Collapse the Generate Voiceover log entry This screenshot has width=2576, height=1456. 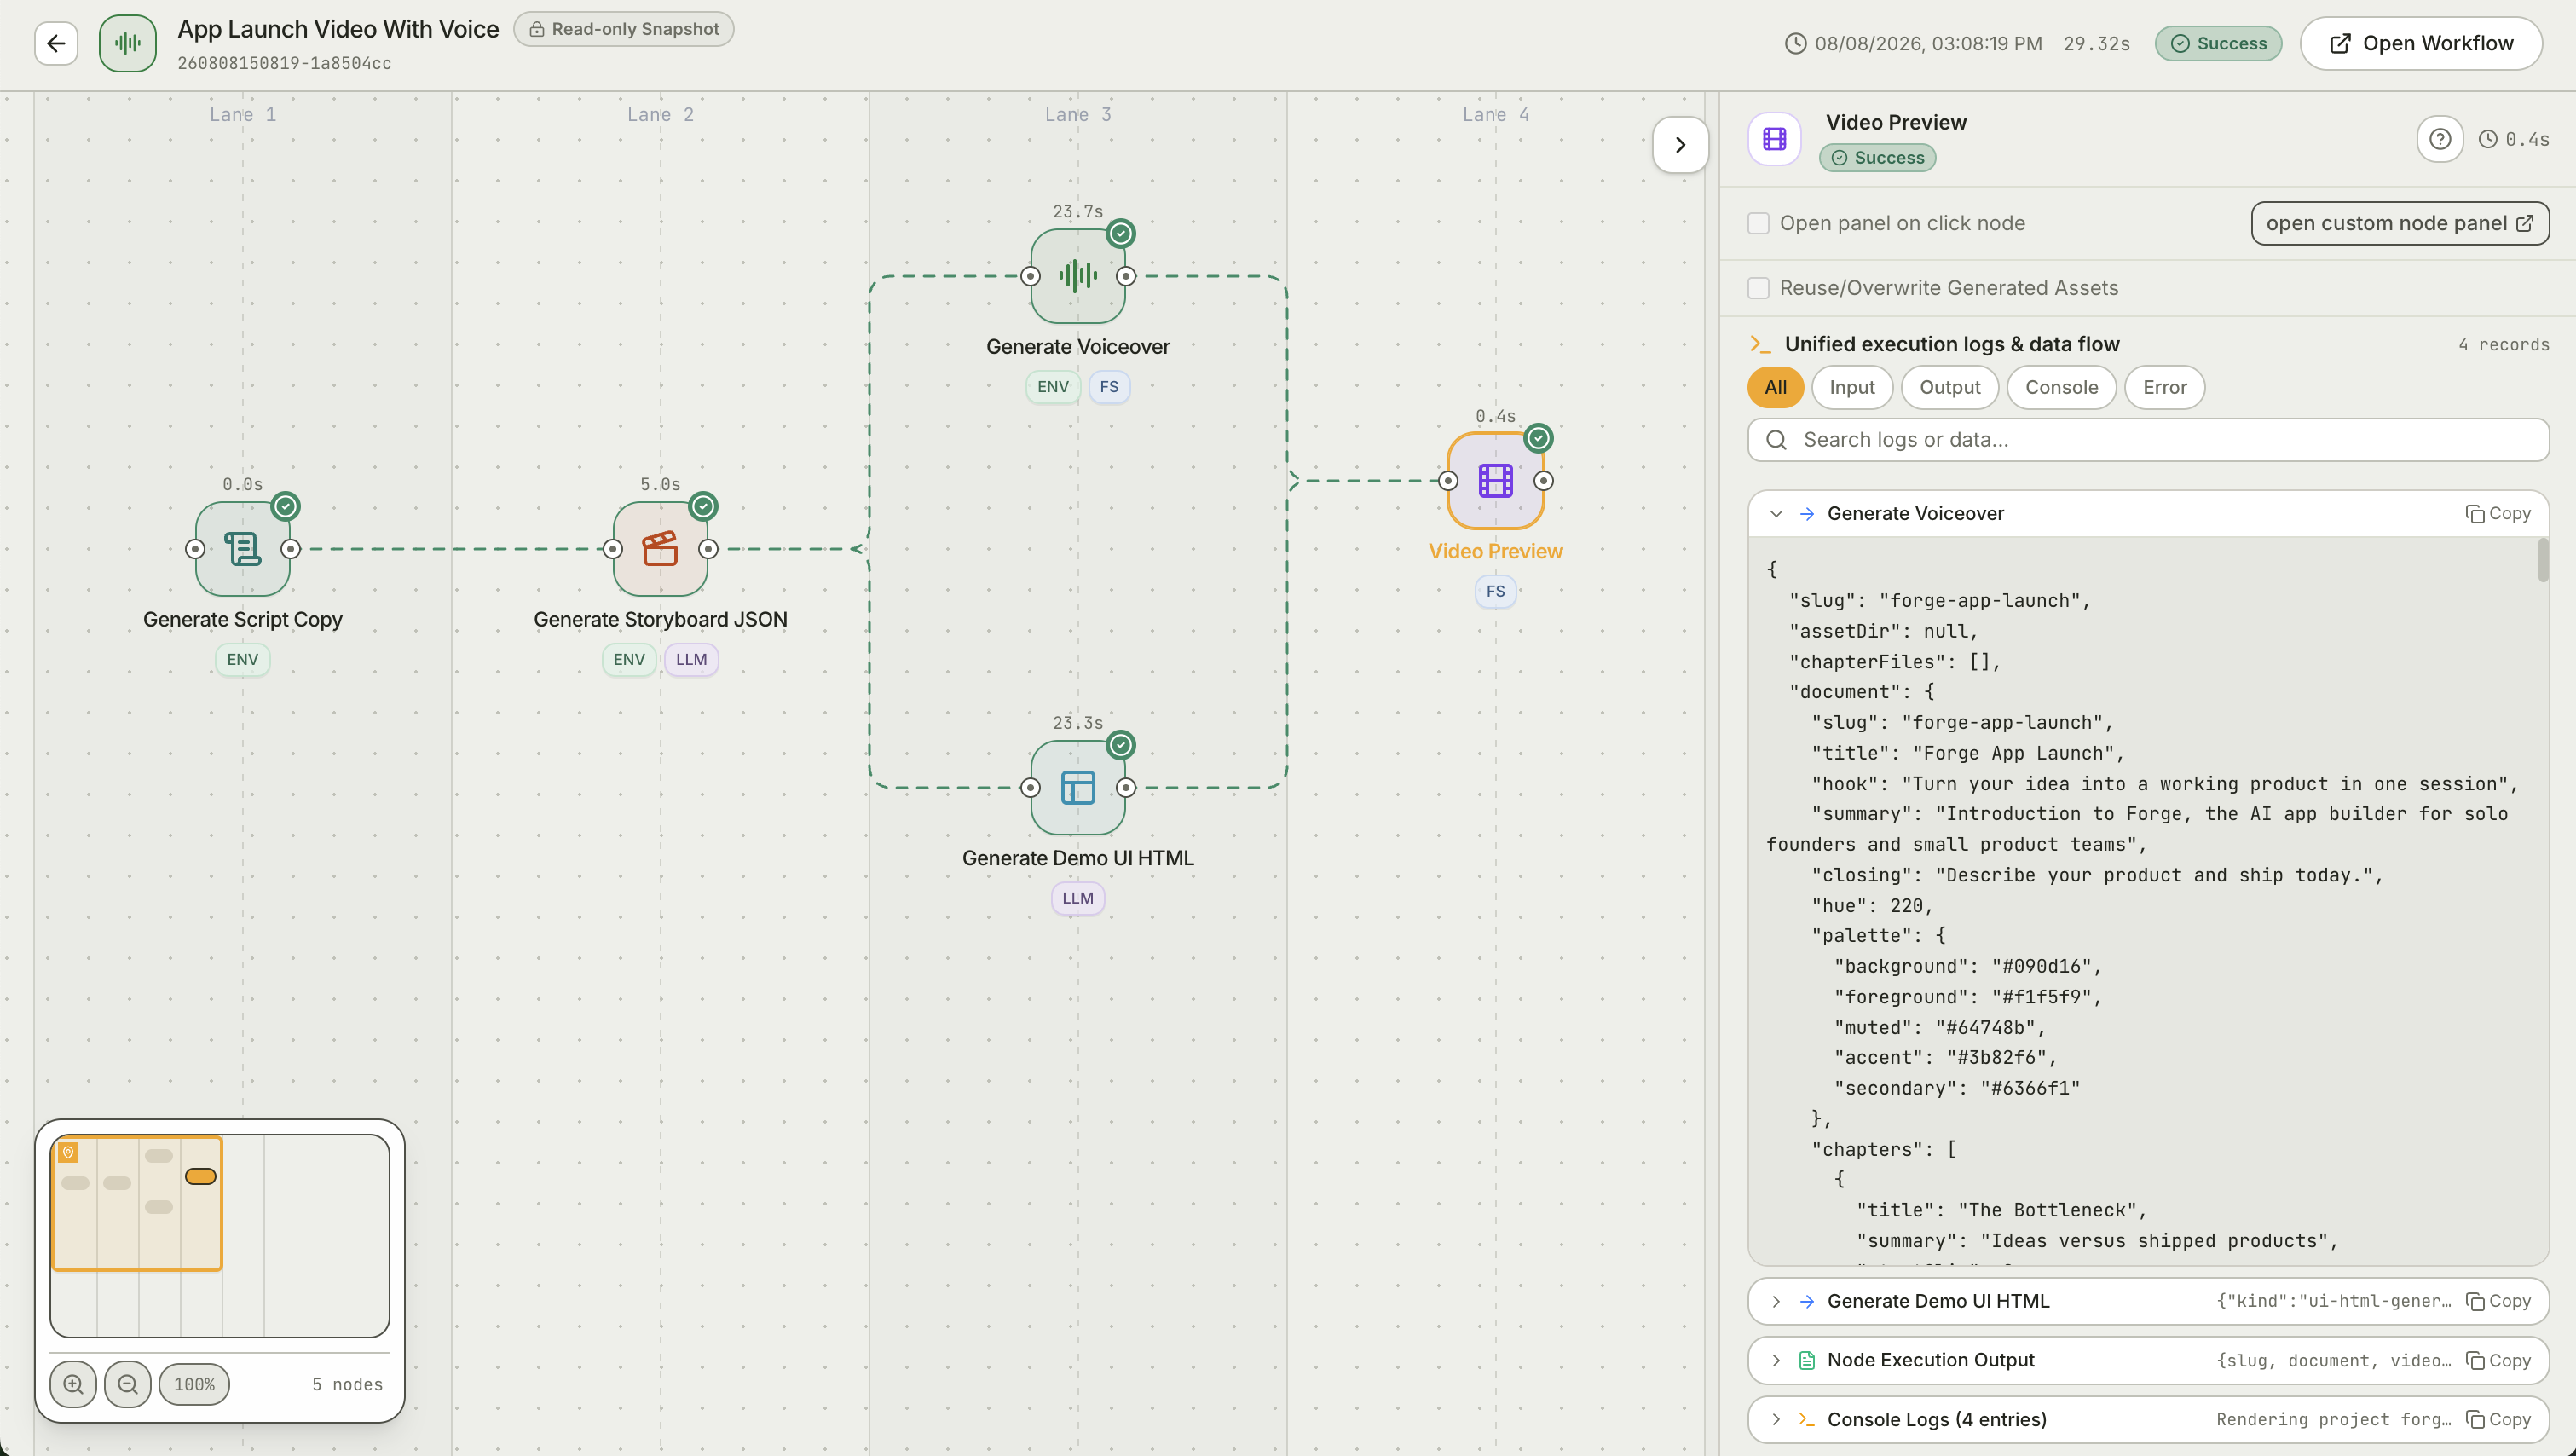coord(1776,514)
